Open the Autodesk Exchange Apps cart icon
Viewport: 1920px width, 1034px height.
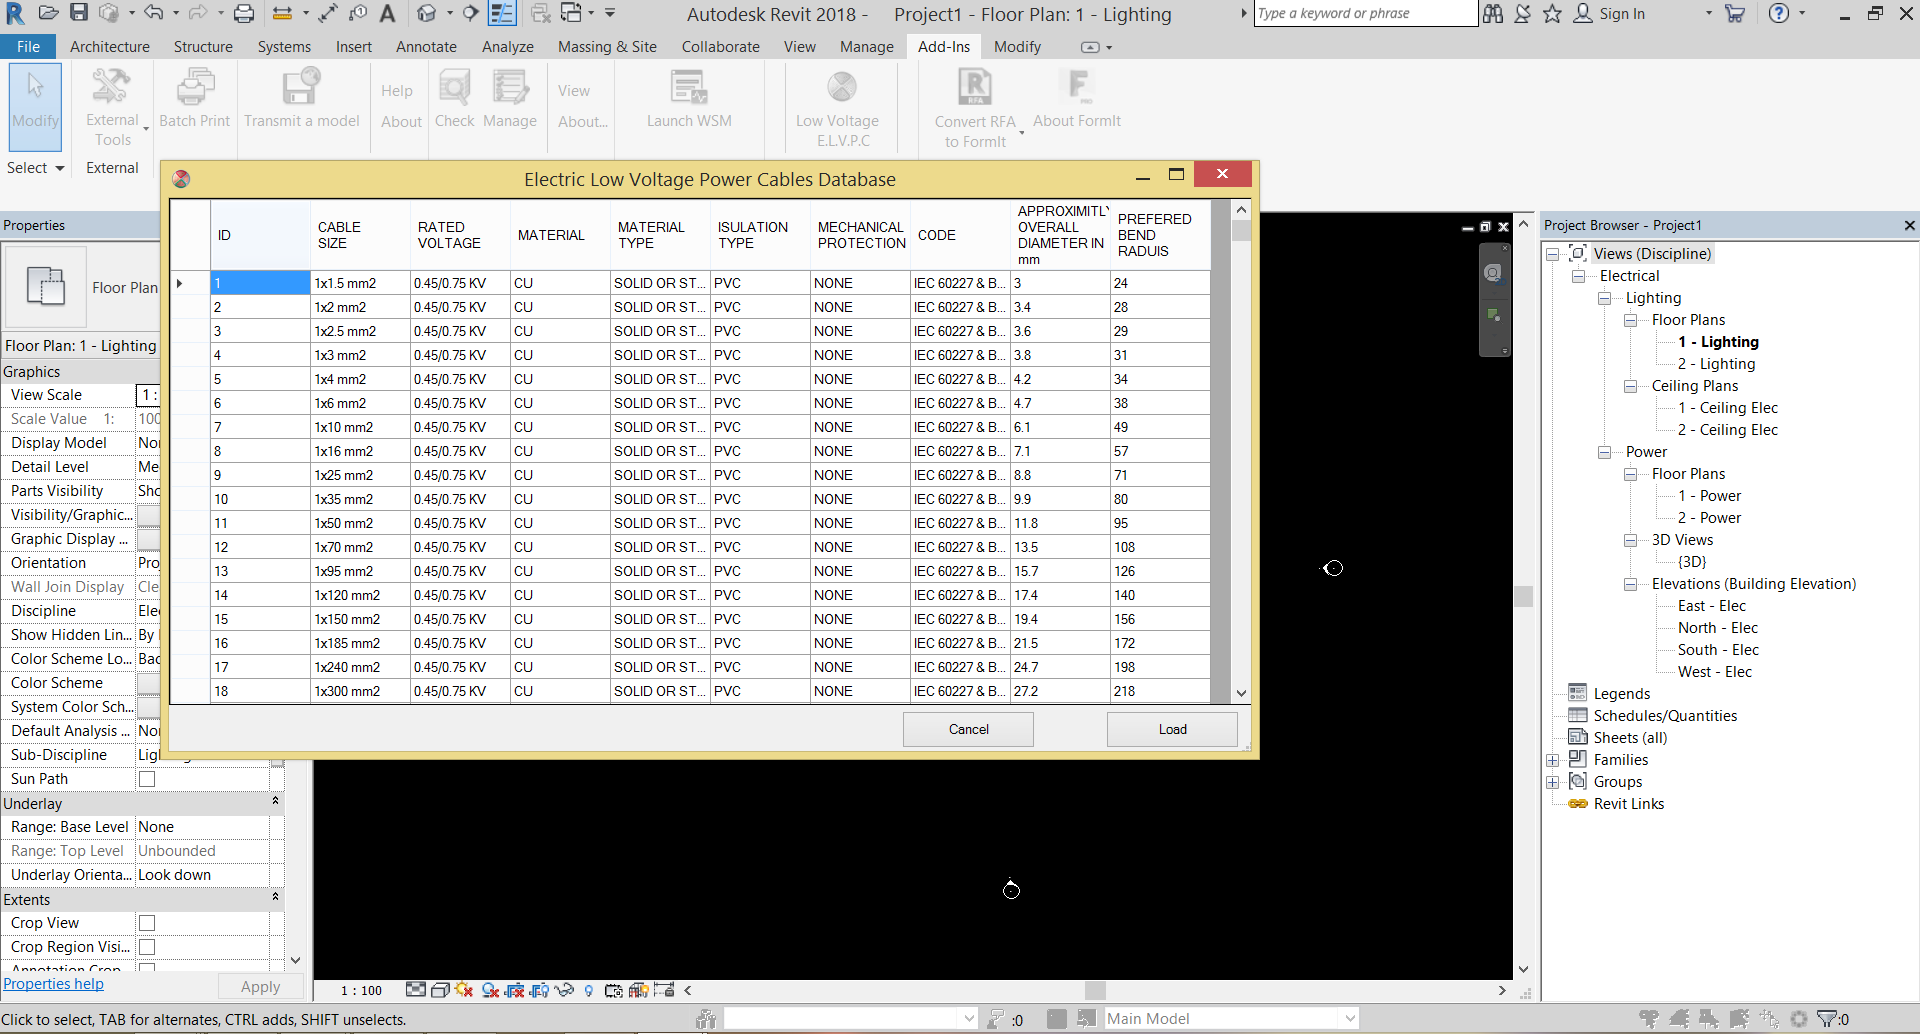point(1734,14)
